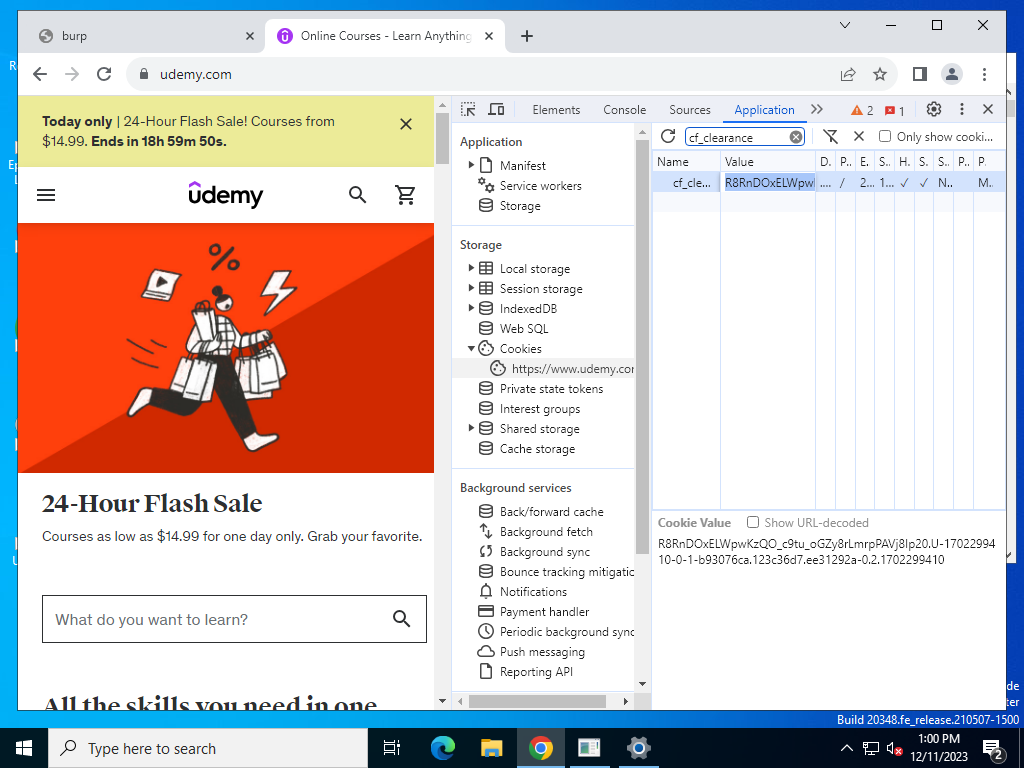Switch to the burp browser tab
Viewport: 1024px width, 768px height.
click(x=147, y=36)
